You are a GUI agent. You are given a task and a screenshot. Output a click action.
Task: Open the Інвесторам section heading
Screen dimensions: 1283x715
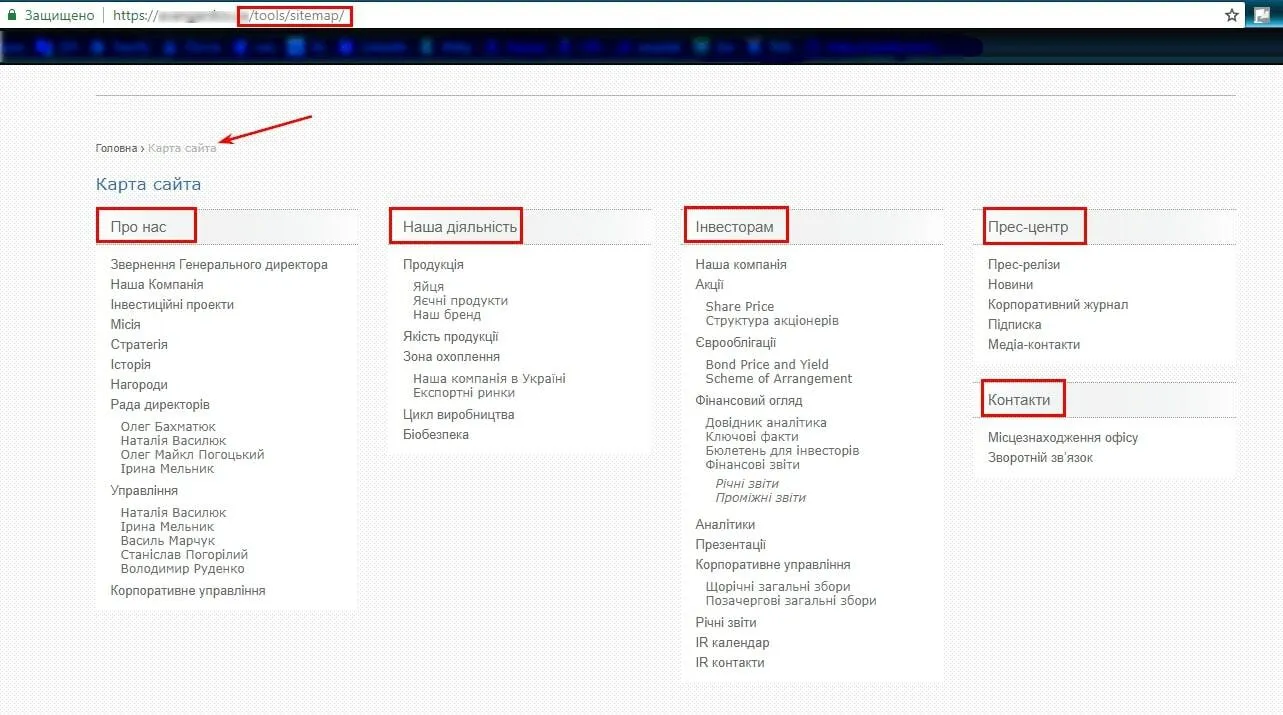735,227
